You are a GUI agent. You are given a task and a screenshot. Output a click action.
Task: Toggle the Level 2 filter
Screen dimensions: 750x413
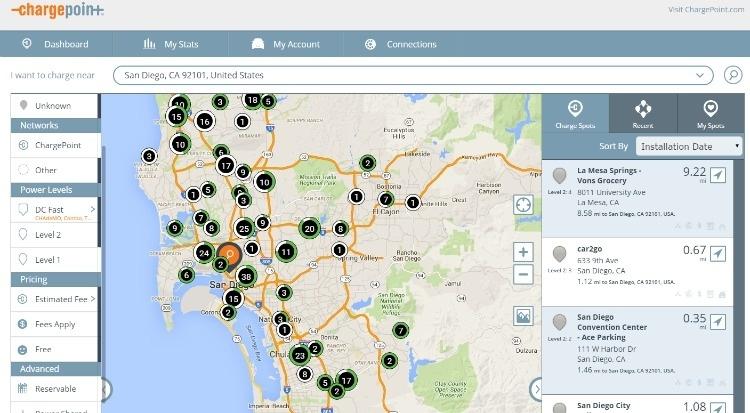55,234
